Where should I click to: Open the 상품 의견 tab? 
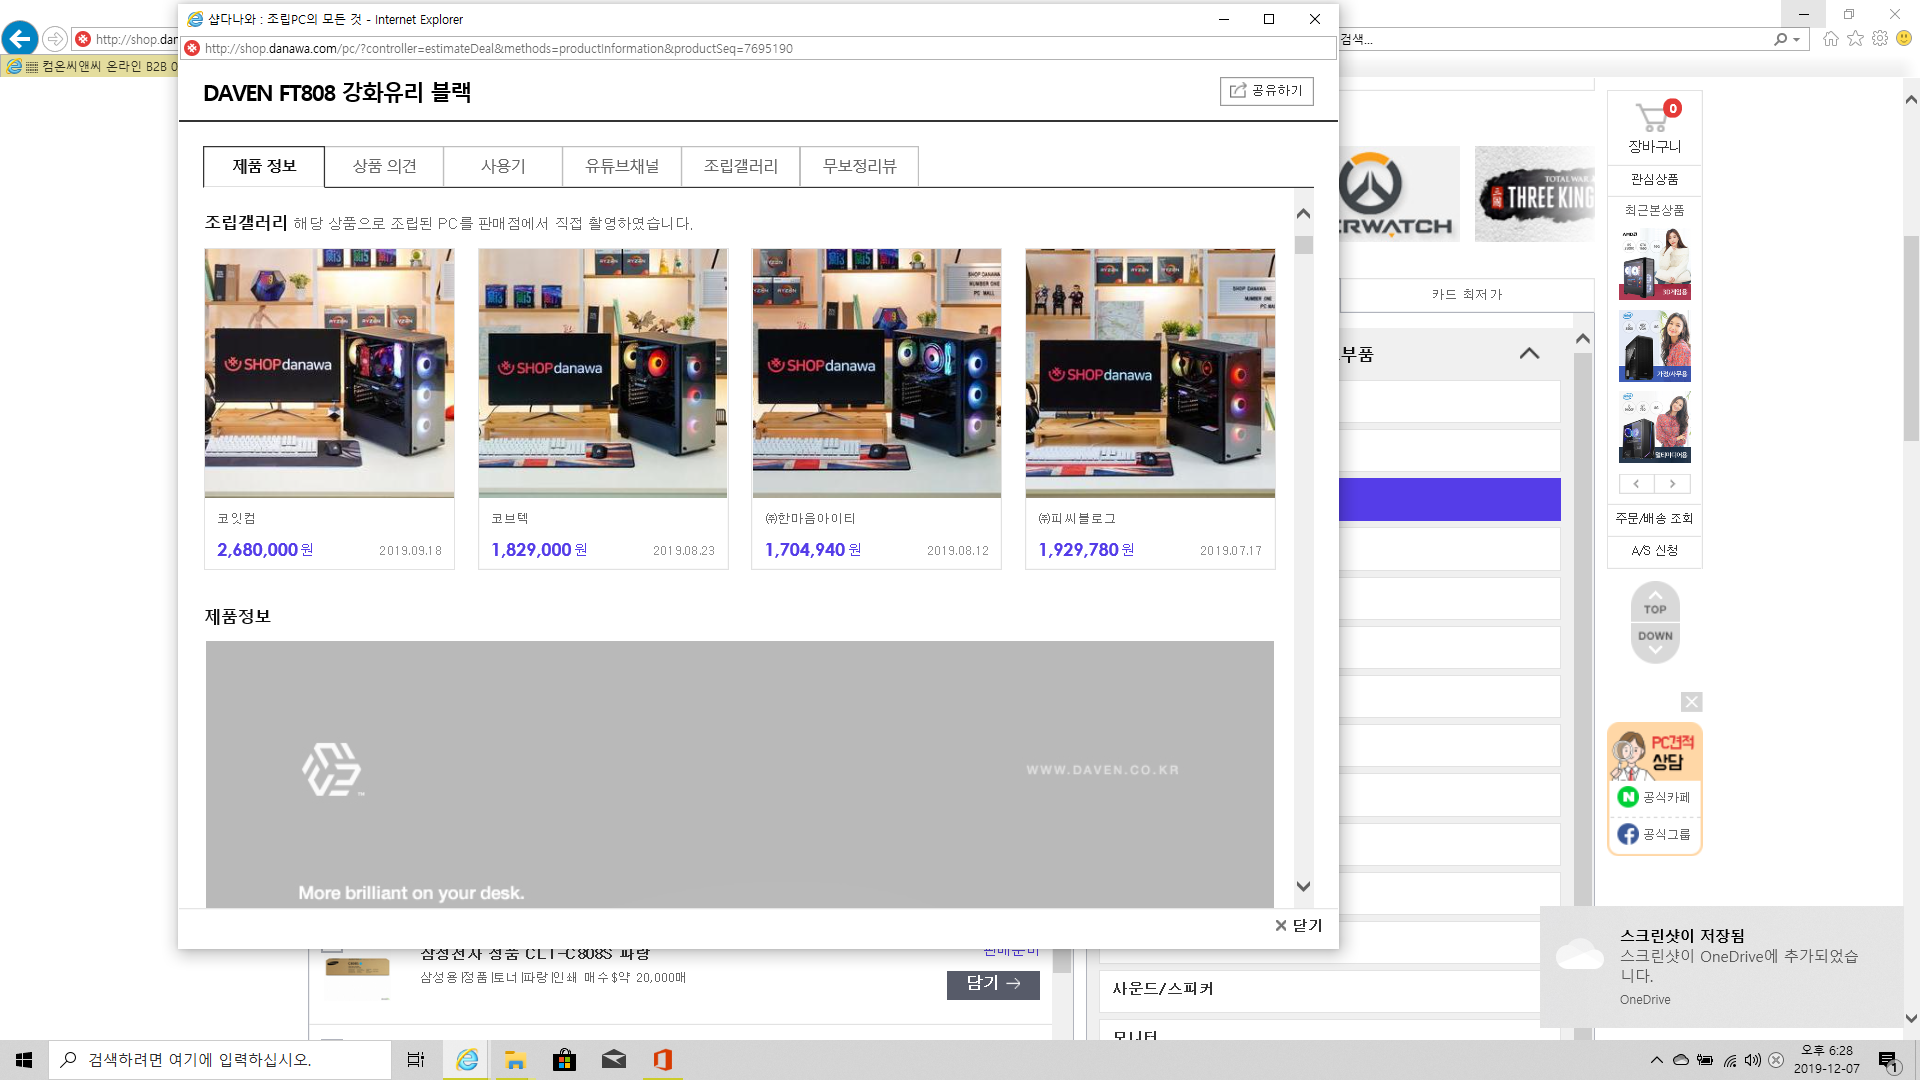[384, 166]
